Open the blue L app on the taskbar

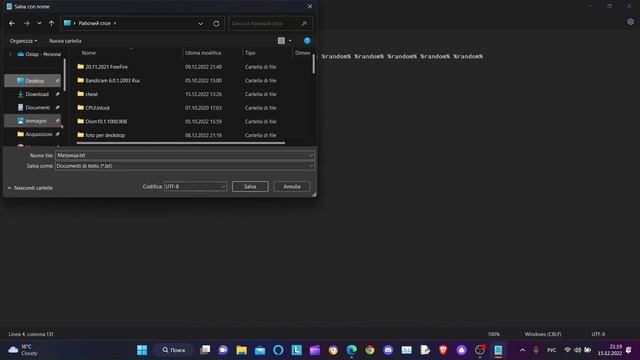coord(297,350)
